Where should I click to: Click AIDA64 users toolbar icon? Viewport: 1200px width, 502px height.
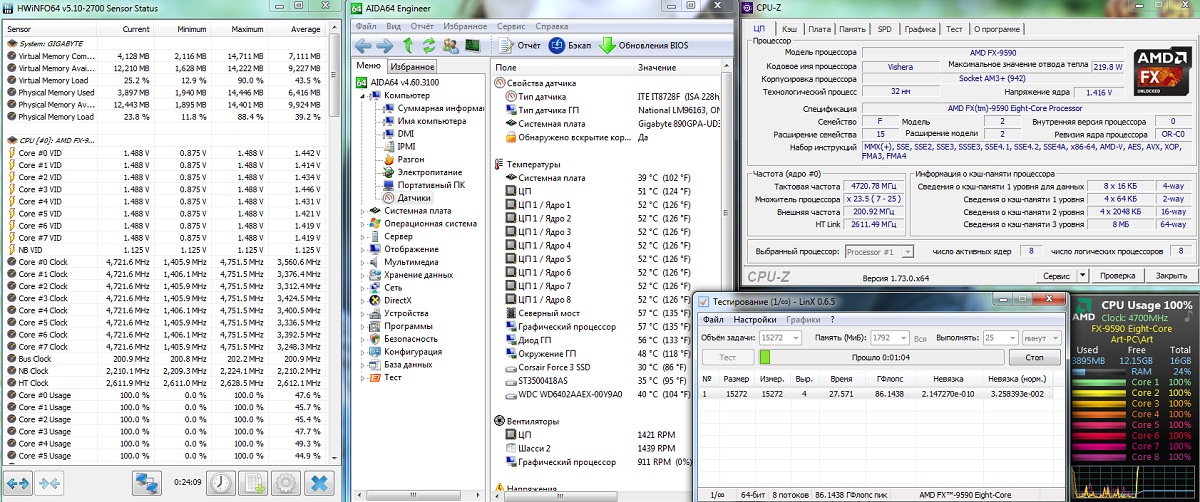450,46
